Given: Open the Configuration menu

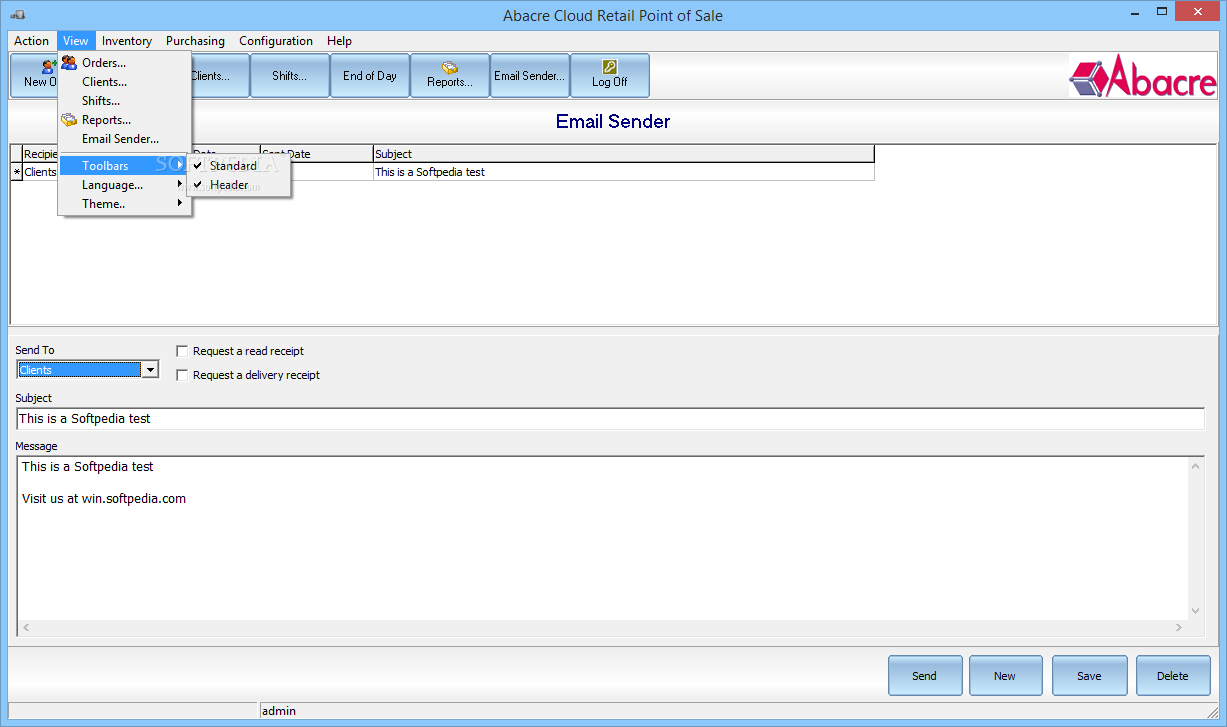Looking at the screenshot, I should click(x=276, y=41).
